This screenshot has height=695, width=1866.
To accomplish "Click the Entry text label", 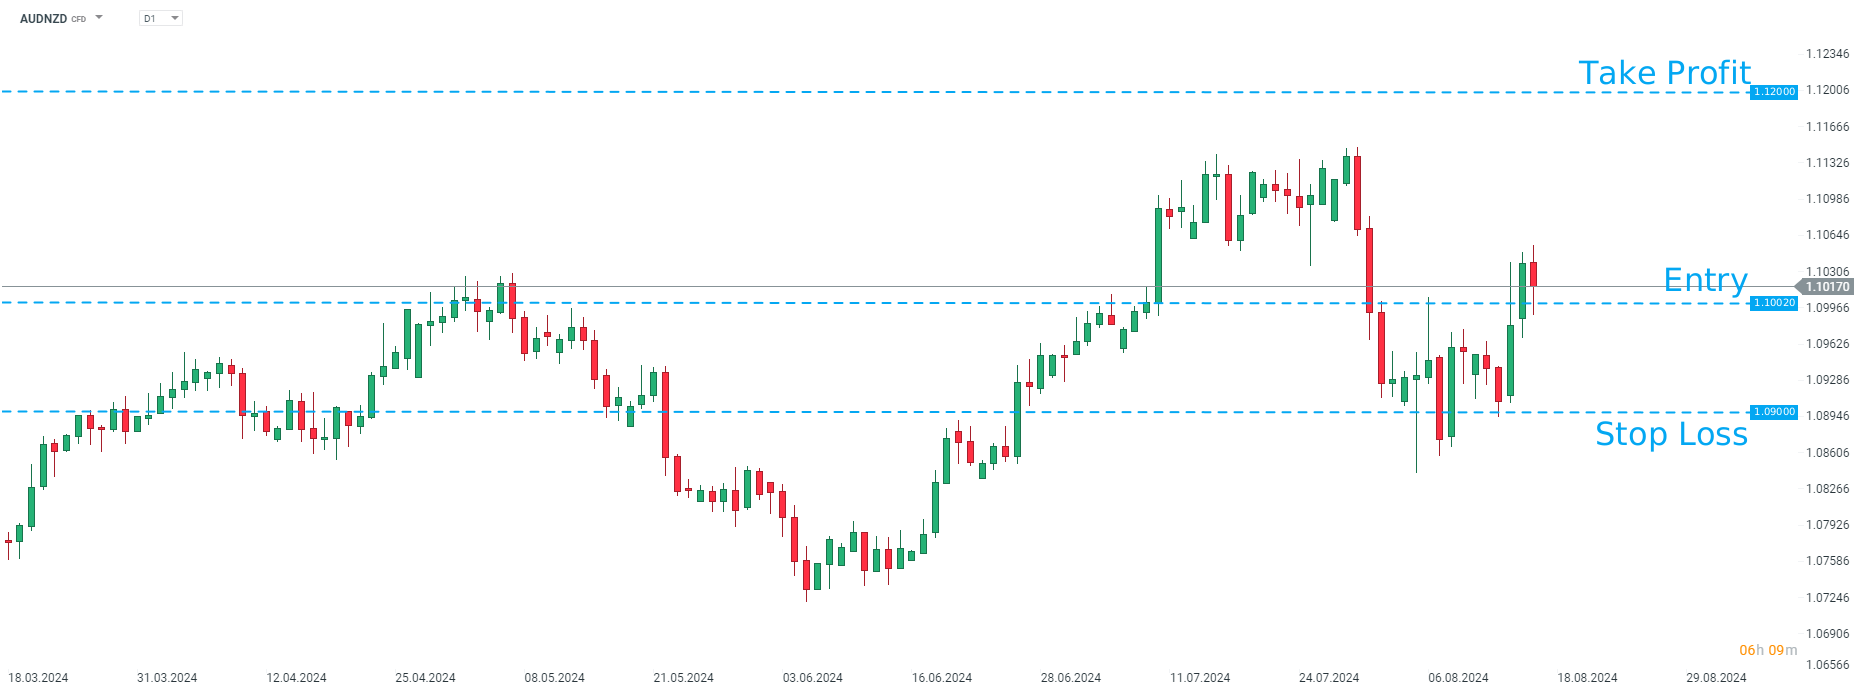I will (1705, 280).
